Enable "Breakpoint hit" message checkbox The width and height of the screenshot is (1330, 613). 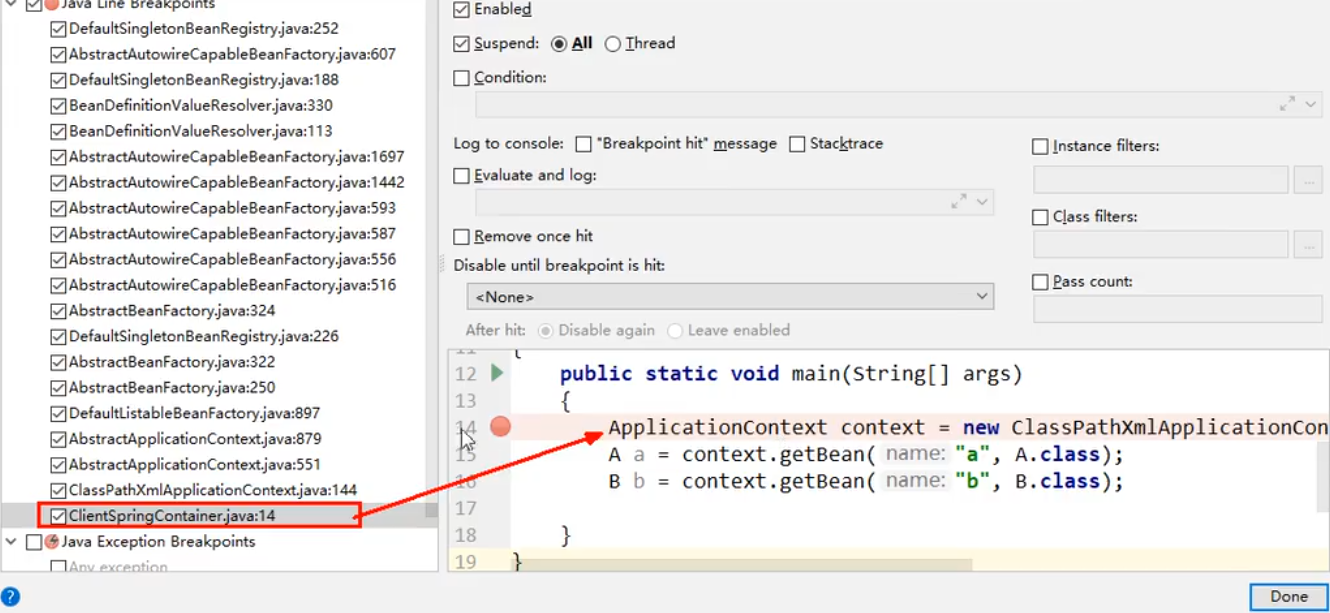pos(583,144)
